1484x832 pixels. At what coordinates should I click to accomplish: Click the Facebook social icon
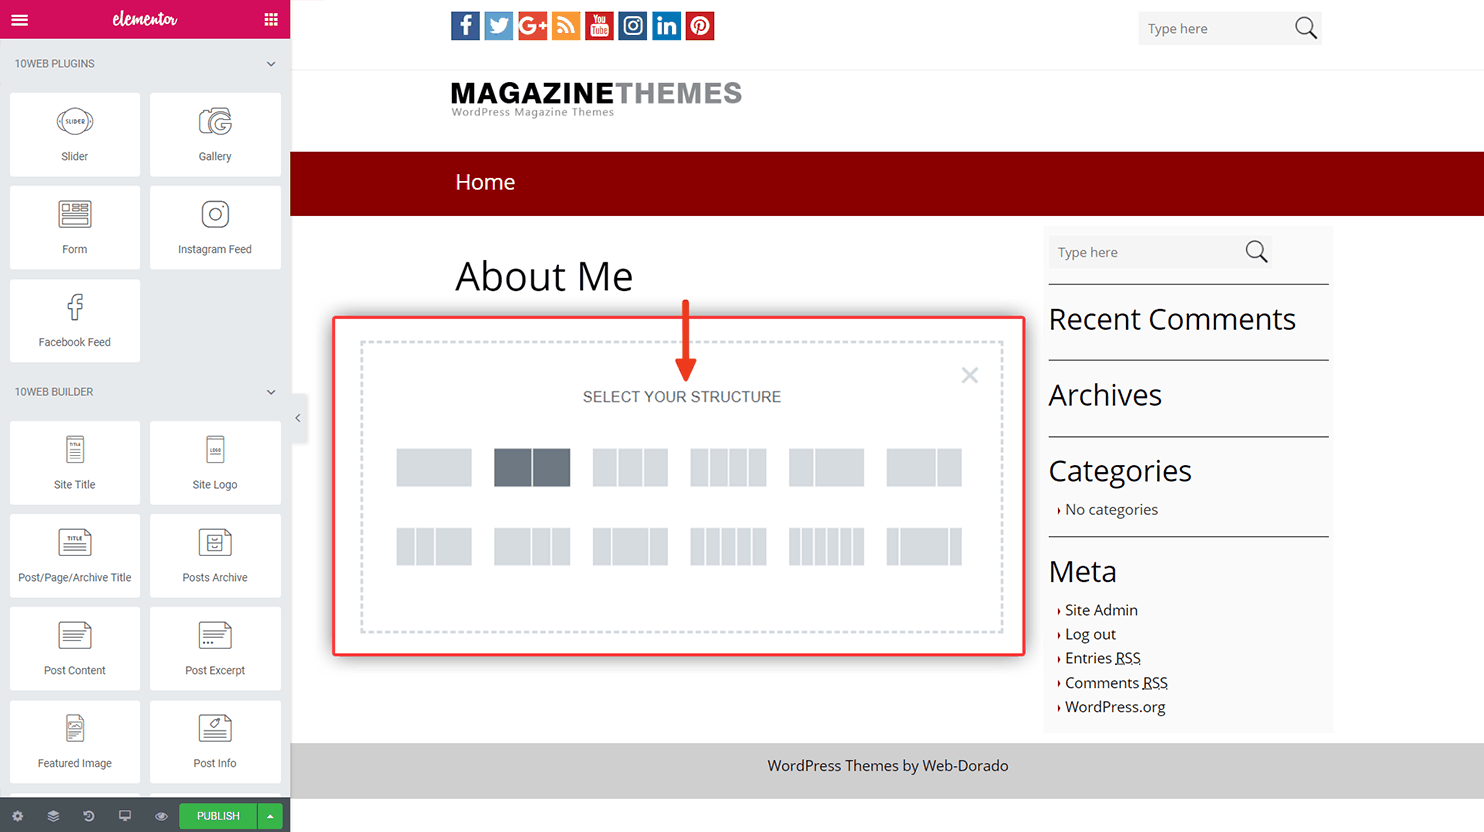[x=465, y=26]
